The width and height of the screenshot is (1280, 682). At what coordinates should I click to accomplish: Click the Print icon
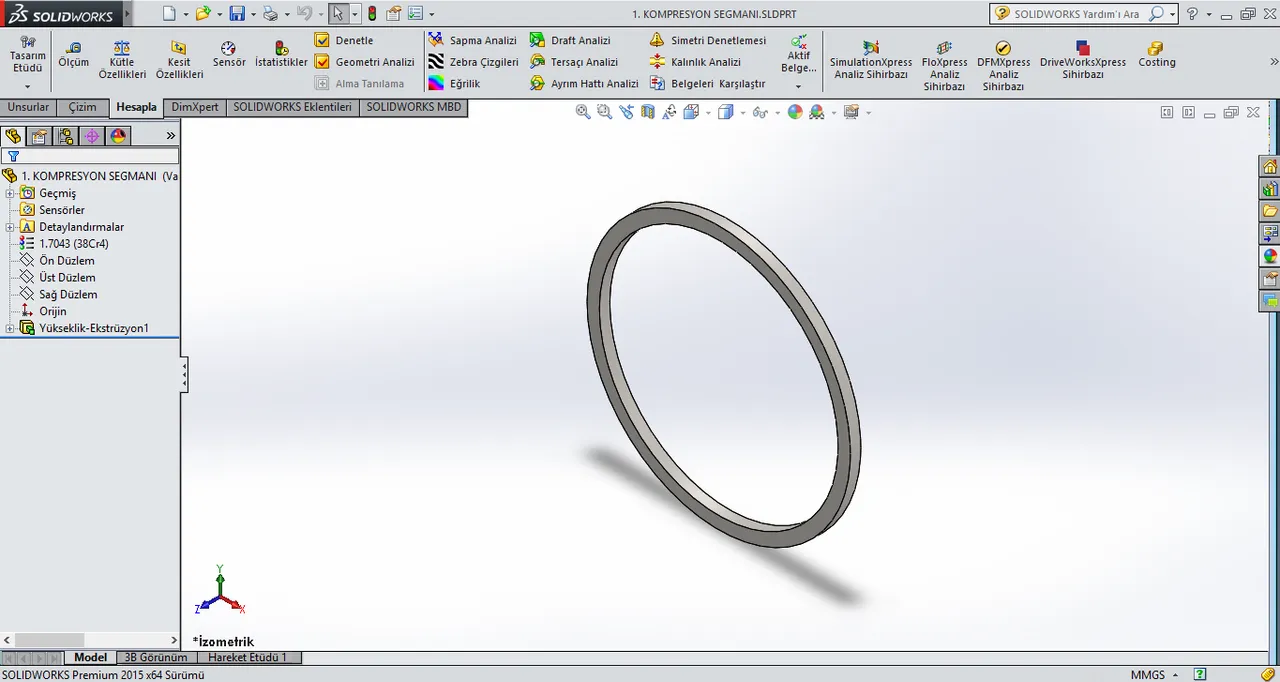[270, 14]
